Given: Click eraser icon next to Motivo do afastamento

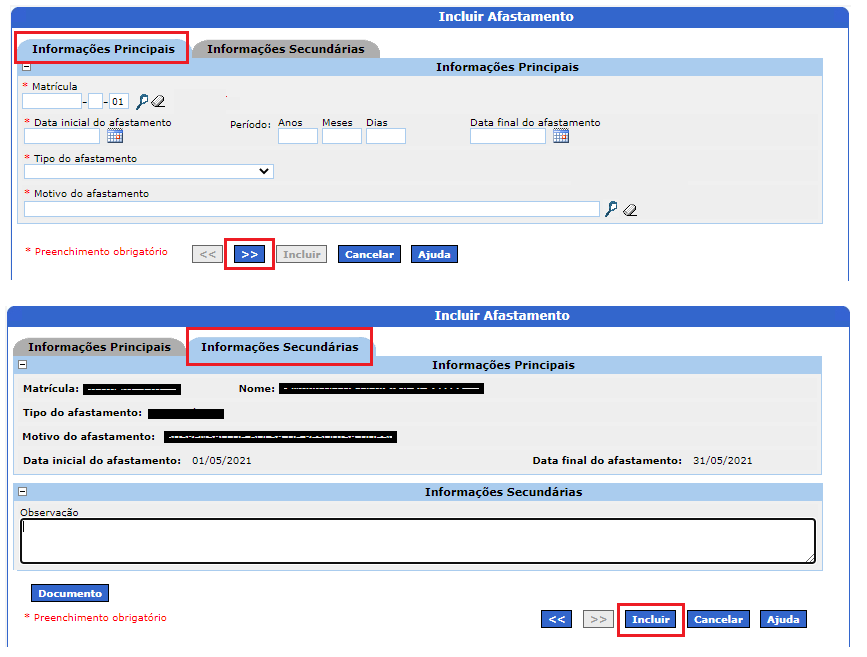Looking at the screenshot, I should pyautogui.click(x=630, y=210).
